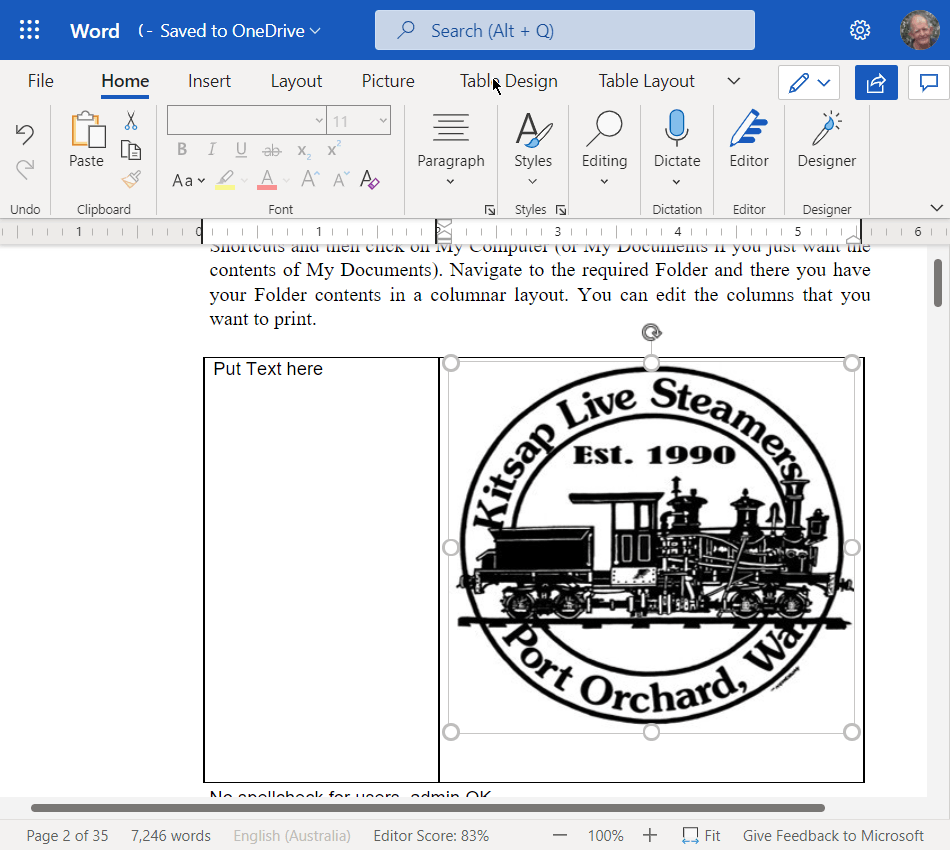Image resolution: width=950 pixels, height=850 pixels.
Task: Click the 100% zoom level
Action: click(x=605, y=835)
